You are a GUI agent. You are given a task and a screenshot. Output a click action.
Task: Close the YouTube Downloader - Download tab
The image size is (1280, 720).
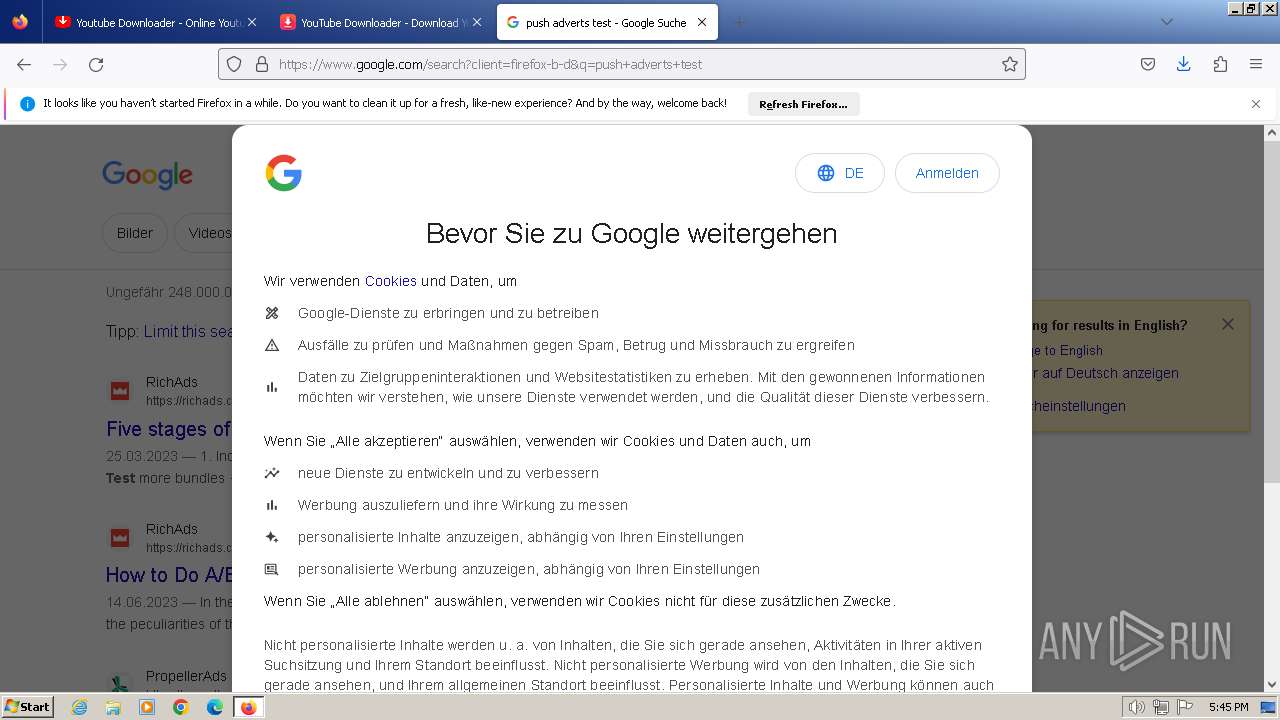click(476, 22)
